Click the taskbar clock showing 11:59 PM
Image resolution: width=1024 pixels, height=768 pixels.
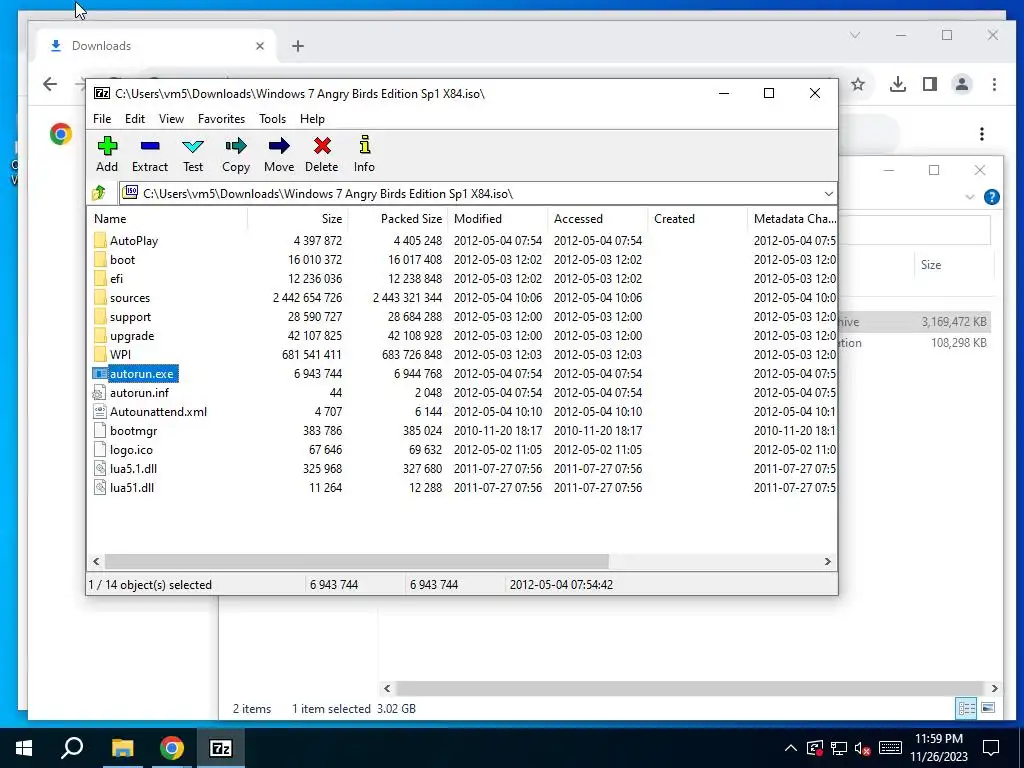point(938,748)
